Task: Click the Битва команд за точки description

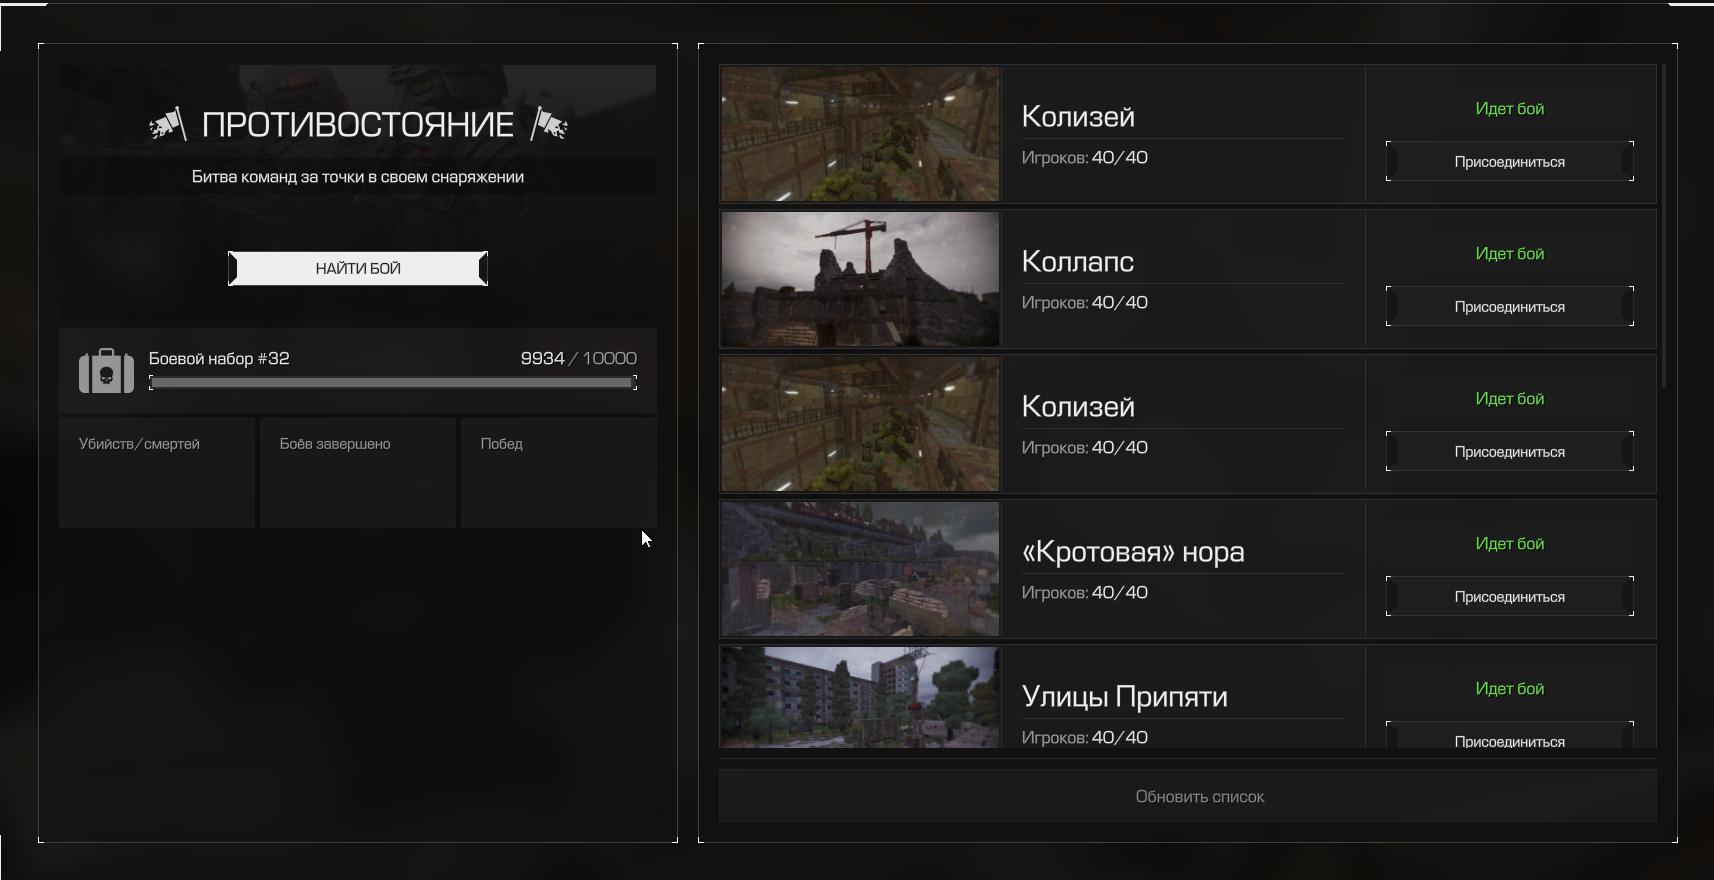Action: tap(358, 177)
